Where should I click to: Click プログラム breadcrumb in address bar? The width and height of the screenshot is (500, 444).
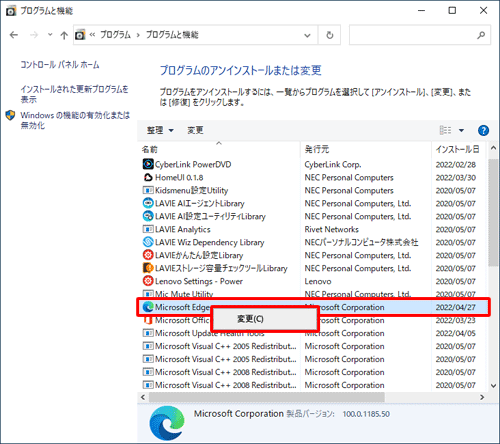[115, 35]
